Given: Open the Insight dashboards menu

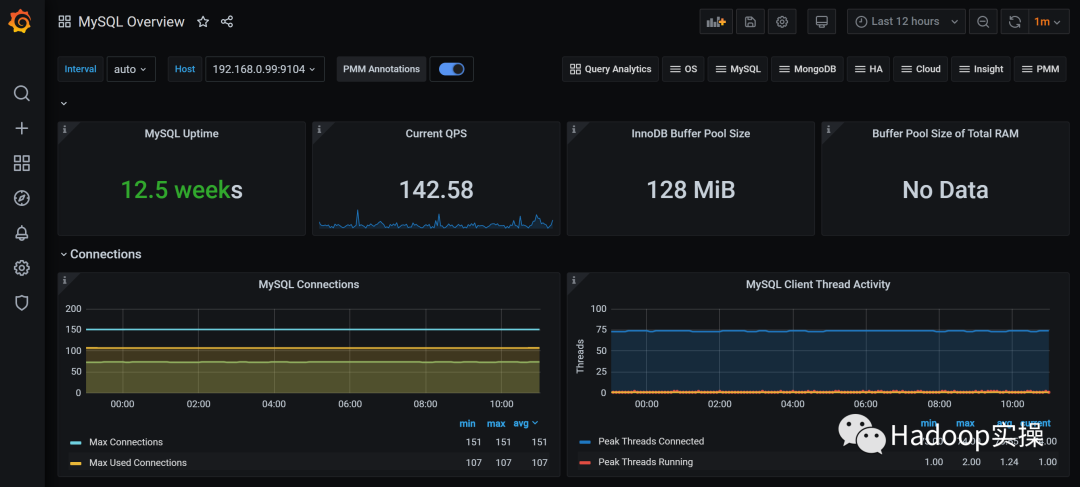Looking at the screenshot, I should (x=981, y=69).
